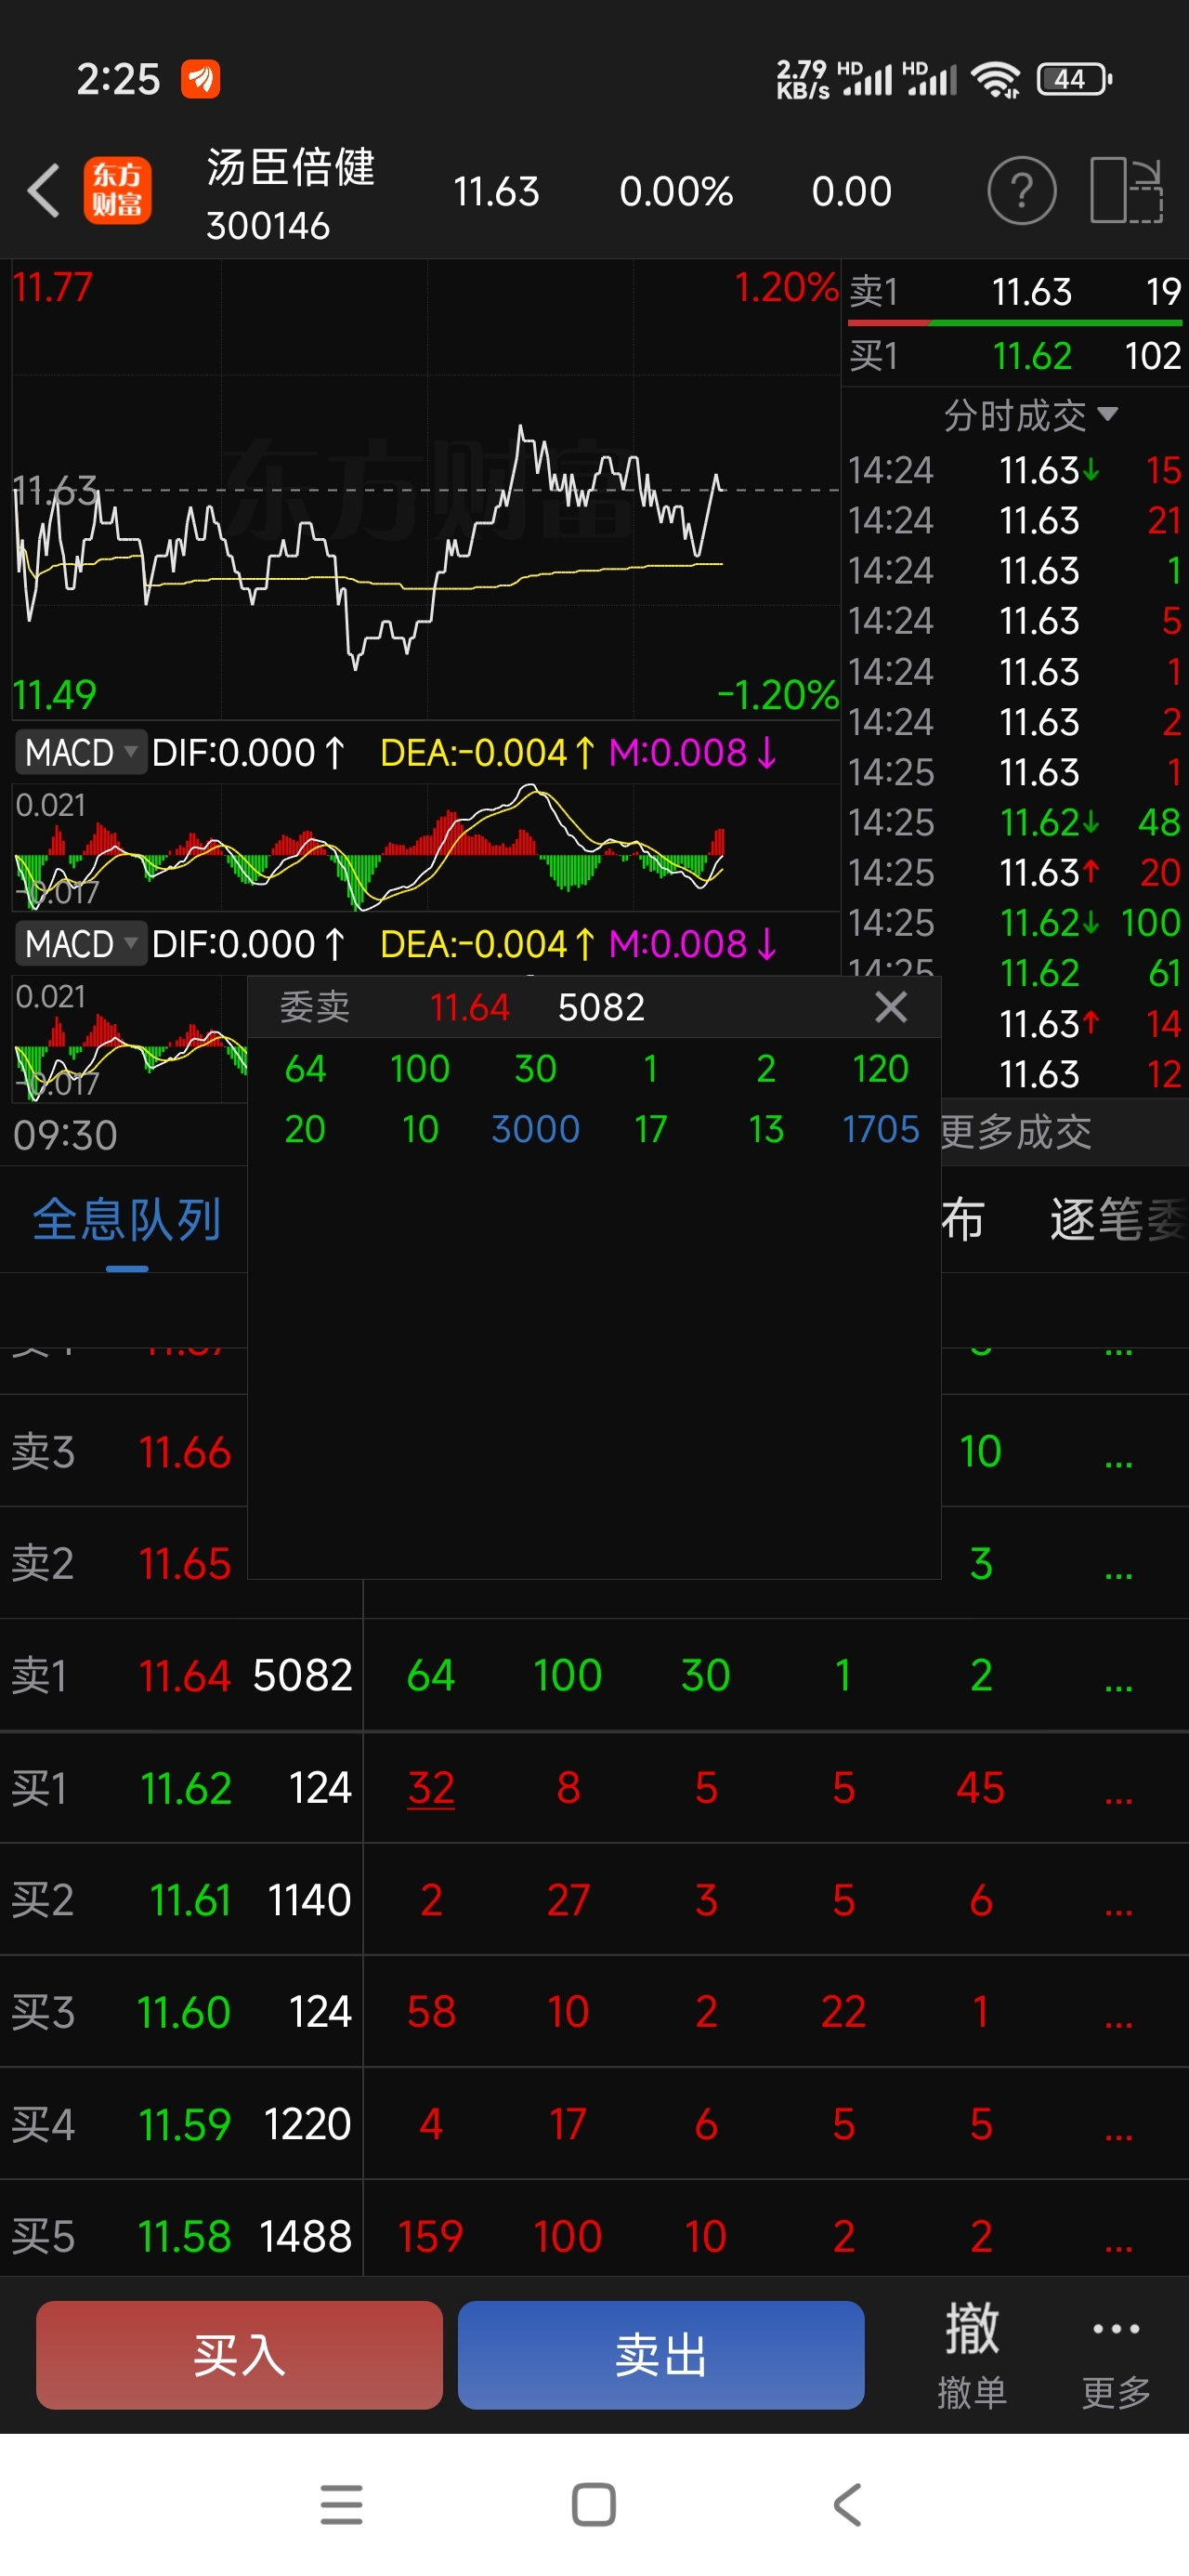This screenshot has height=2576, width=1189.
Task: Open the 更多 three-dots menu
Action: click(1116, 2354)
